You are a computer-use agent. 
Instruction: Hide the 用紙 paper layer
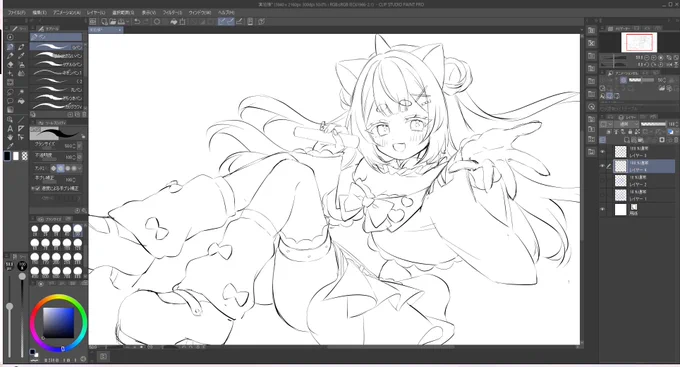(x=602, y=210)
